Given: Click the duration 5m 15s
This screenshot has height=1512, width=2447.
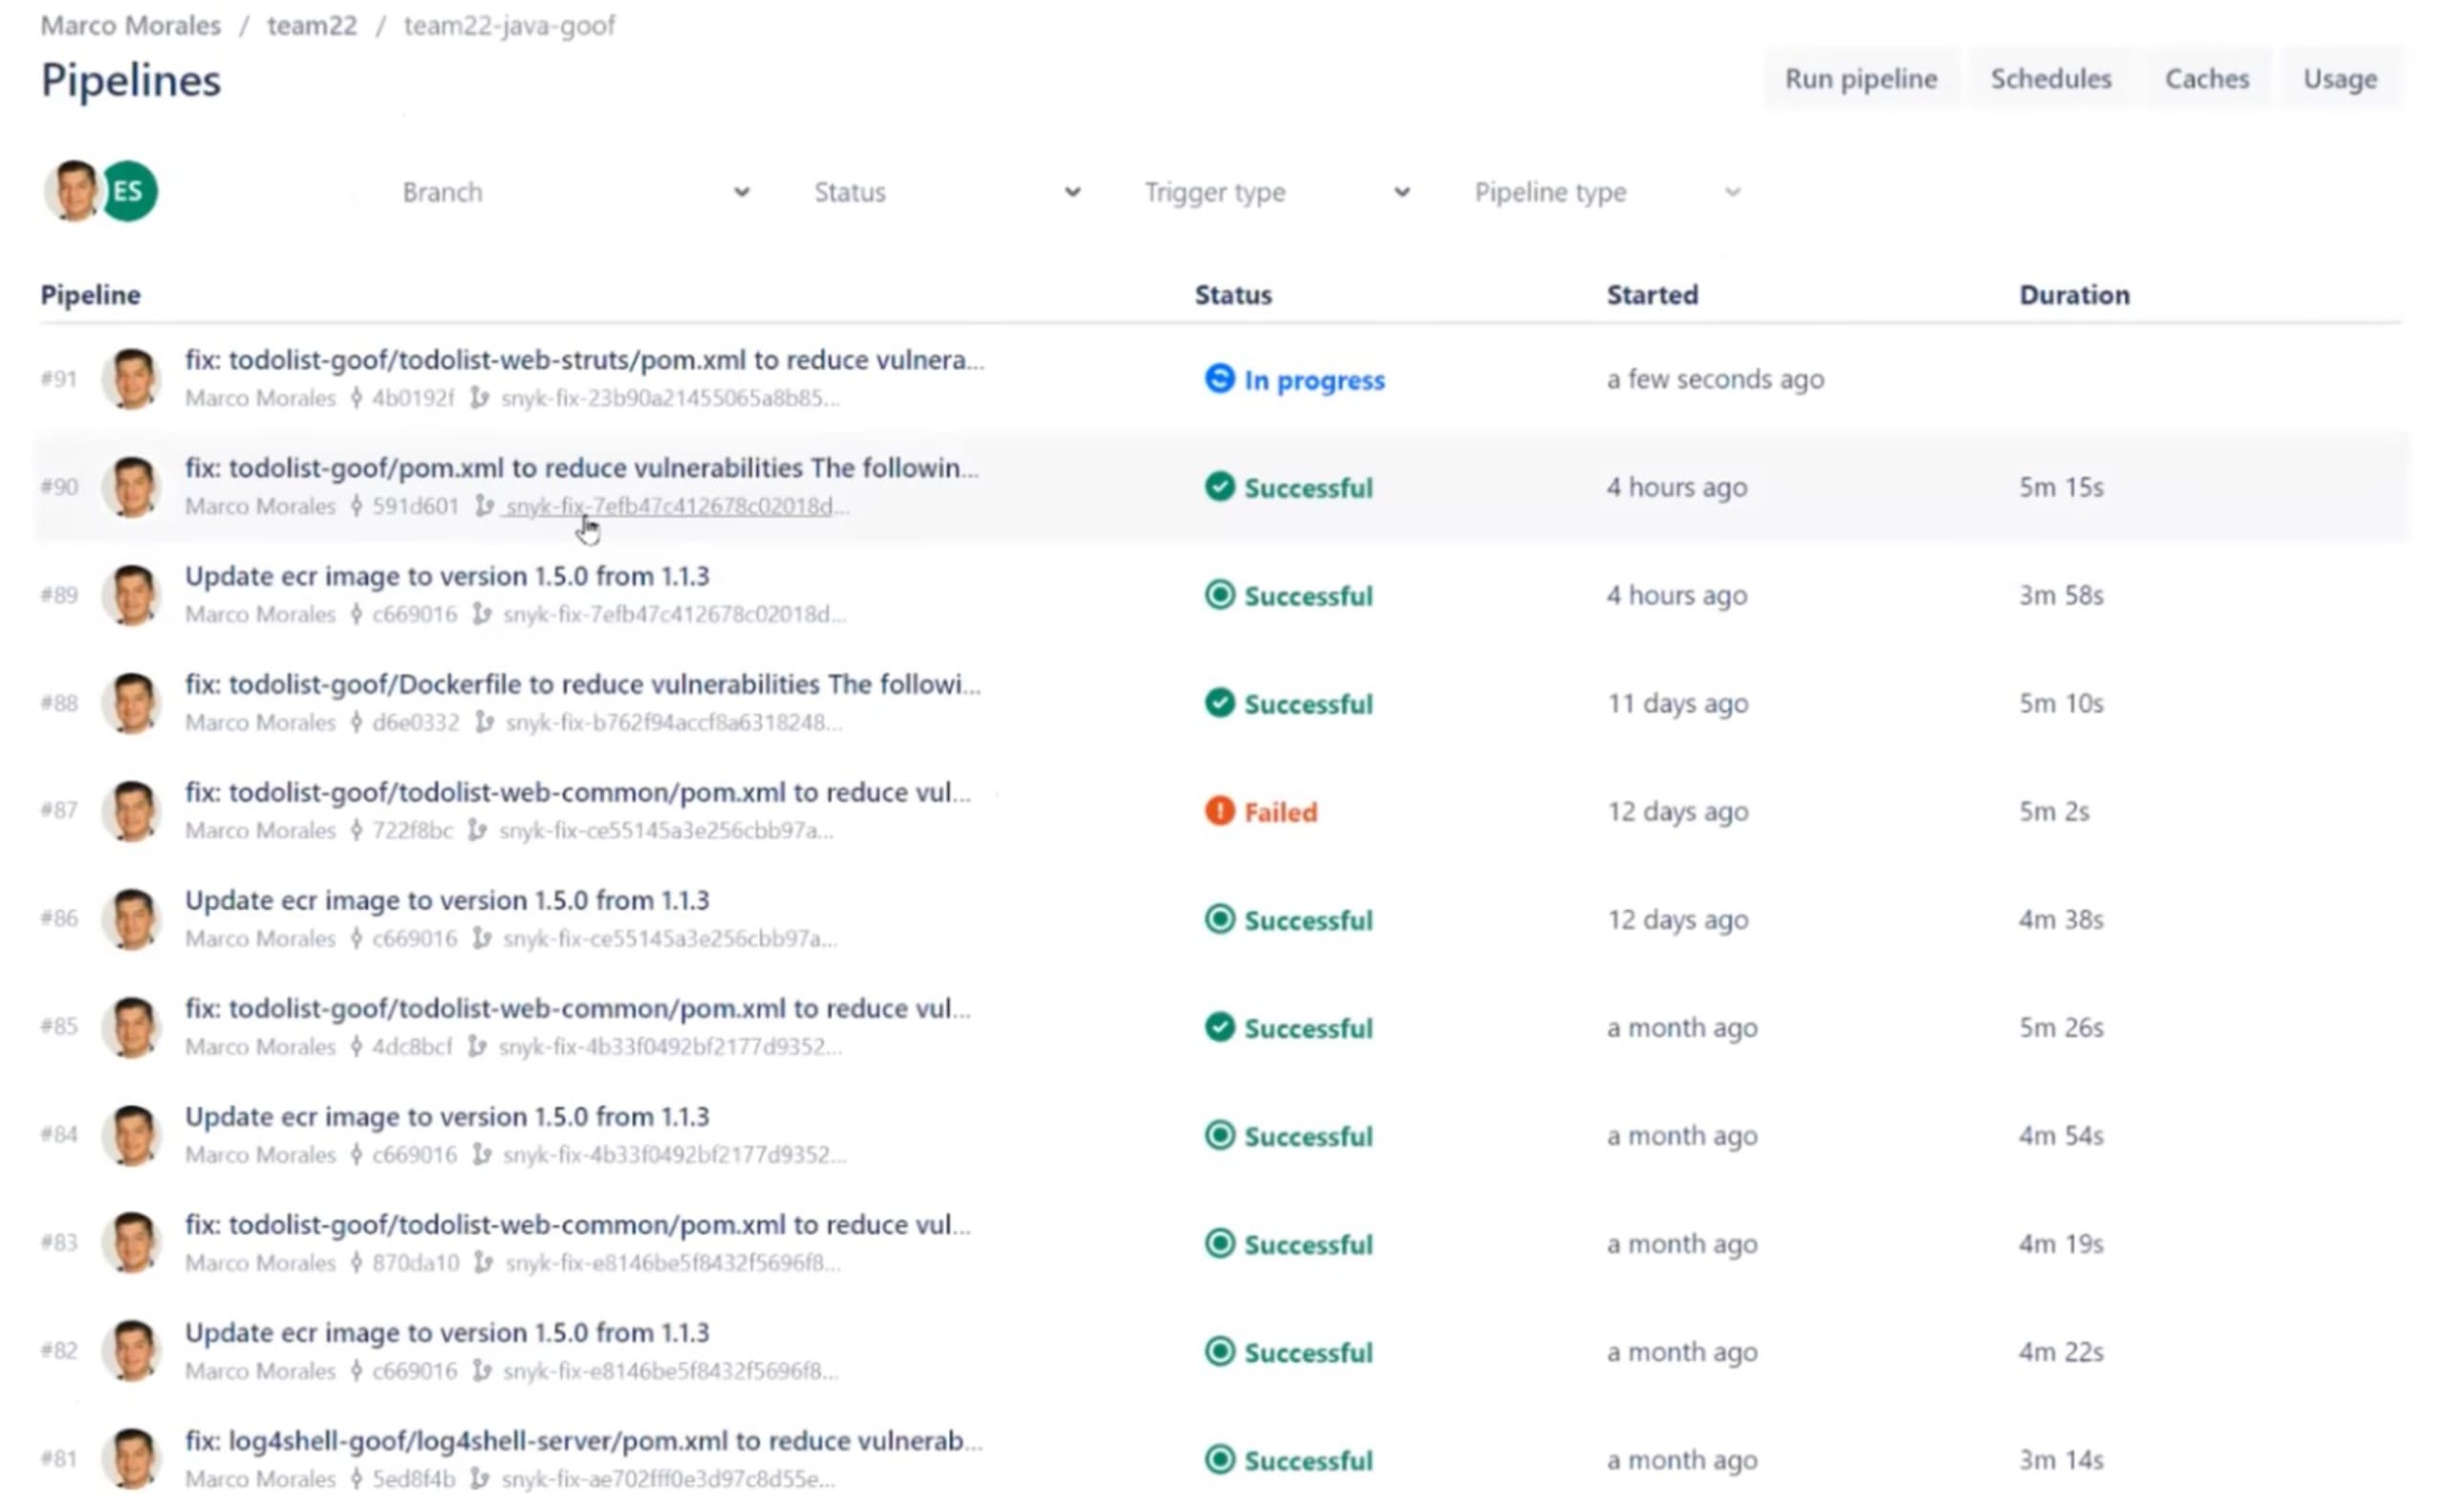Looking at the screenshot, I should click(x=2060, y=487).
